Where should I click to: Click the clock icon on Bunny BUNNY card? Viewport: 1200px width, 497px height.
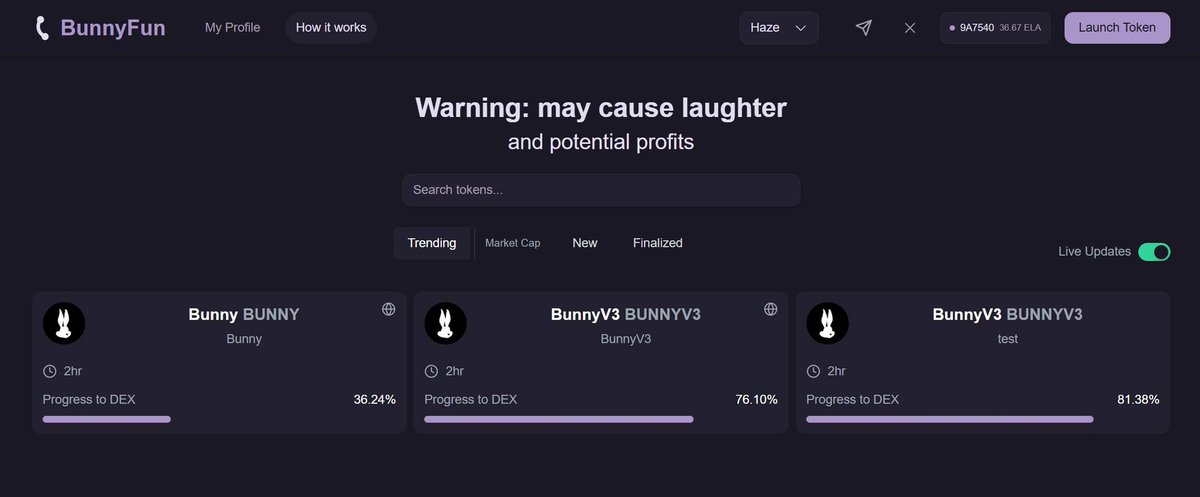click(50, 371)
